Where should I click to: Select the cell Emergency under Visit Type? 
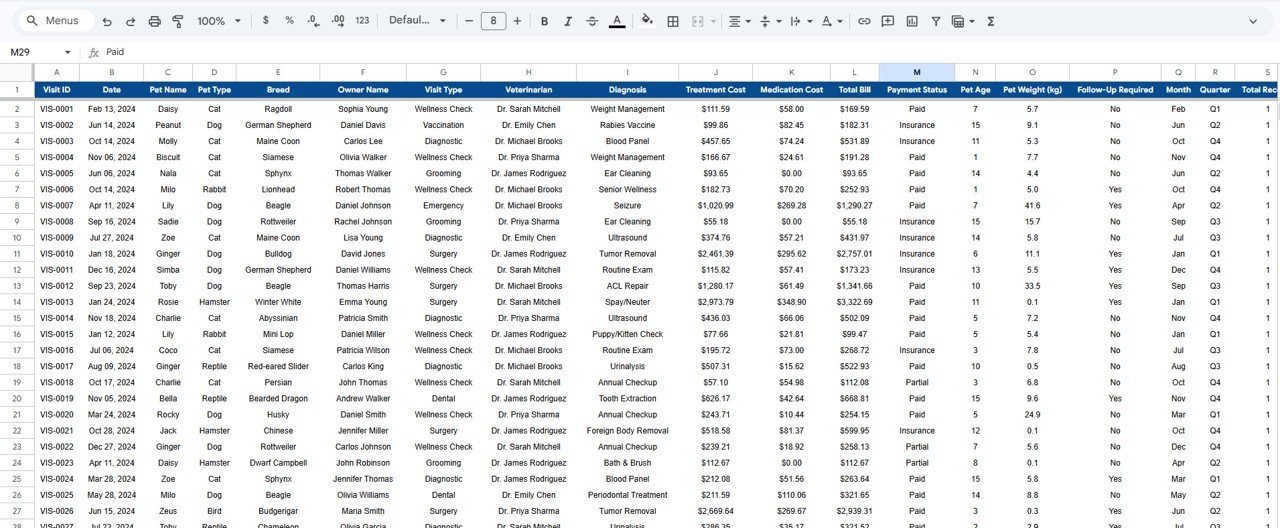(x=444, y=205)
